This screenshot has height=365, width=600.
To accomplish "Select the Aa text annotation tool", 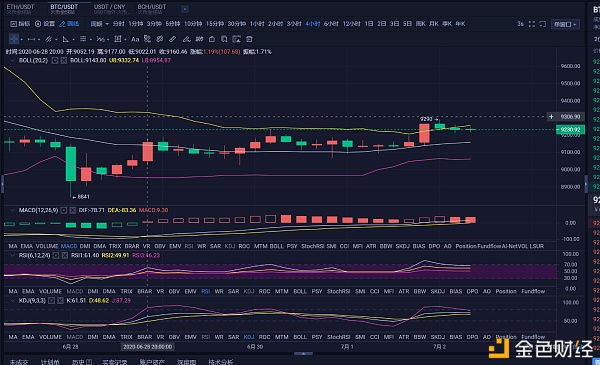I will (x=135, y=39).
